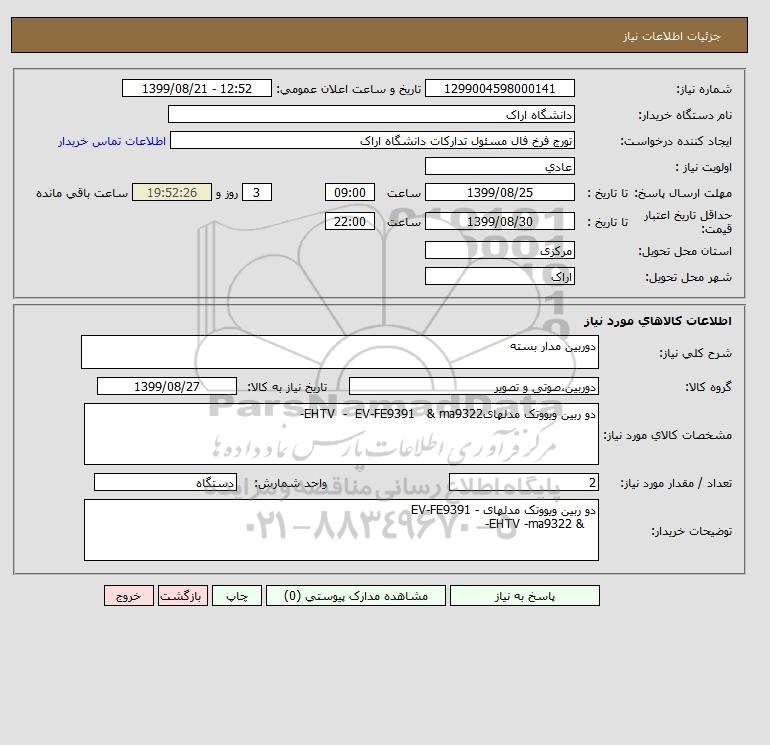Click the تاریخ نیاز به کالا label
770x745 pixels.
[286, 387]
